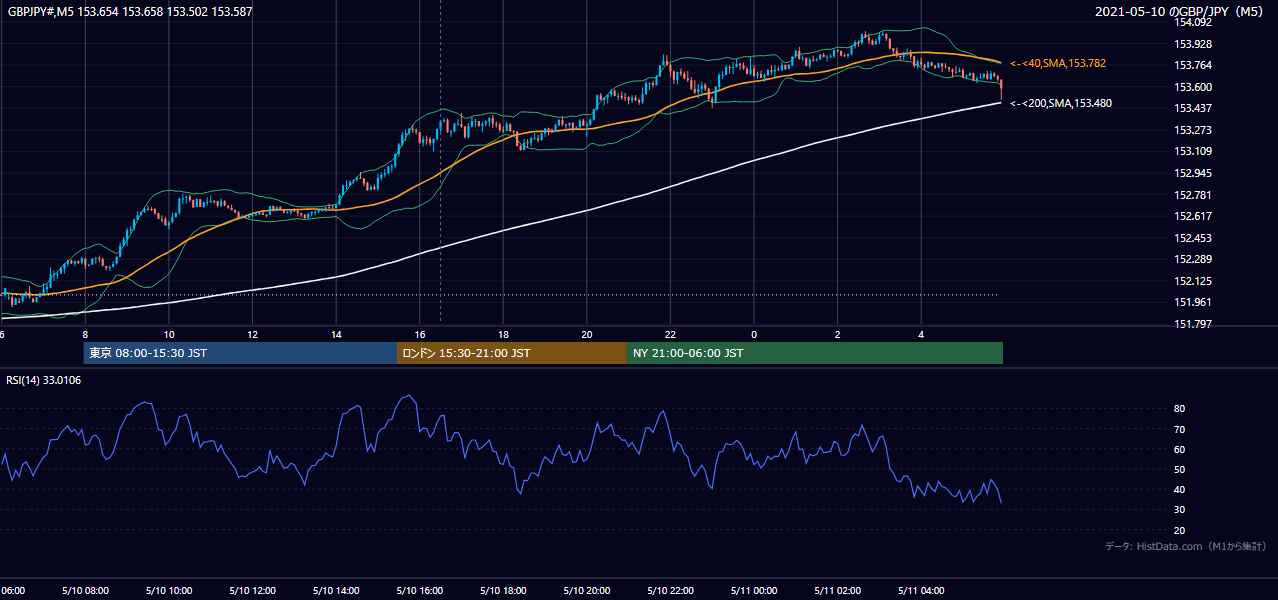Click the date label 5/10 16:00

[419, 591]
